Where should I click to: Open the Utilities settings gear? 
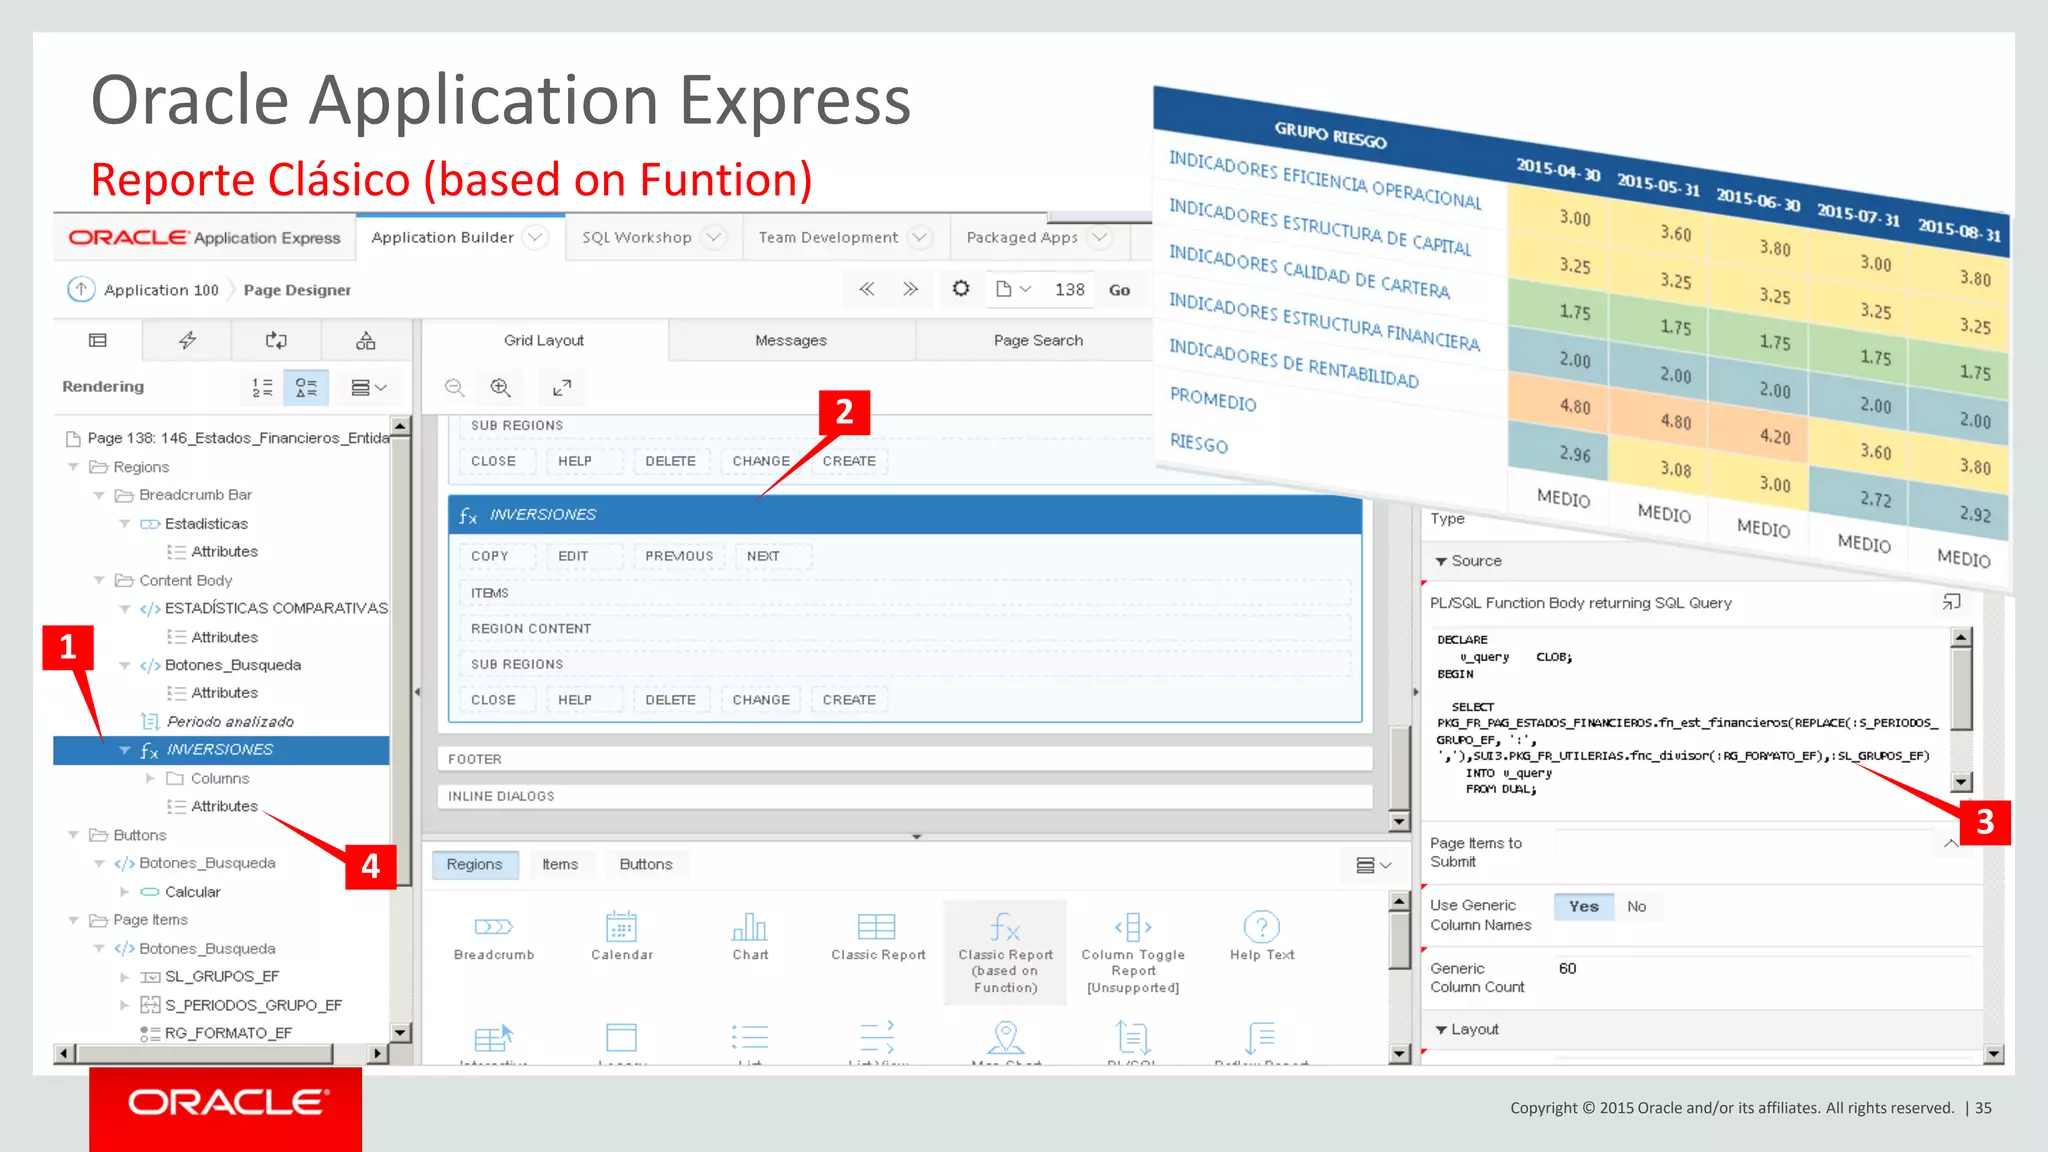961,289
